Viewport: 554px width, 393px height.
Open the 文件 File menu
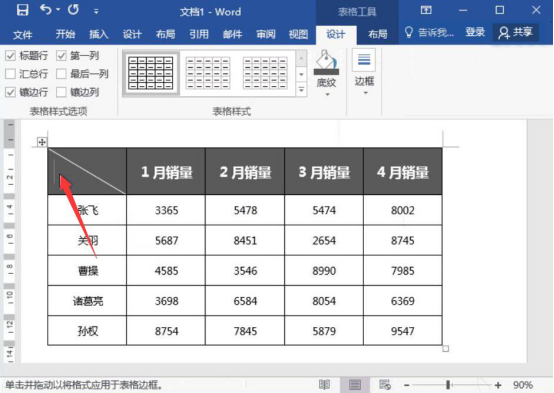pos(23,34)
